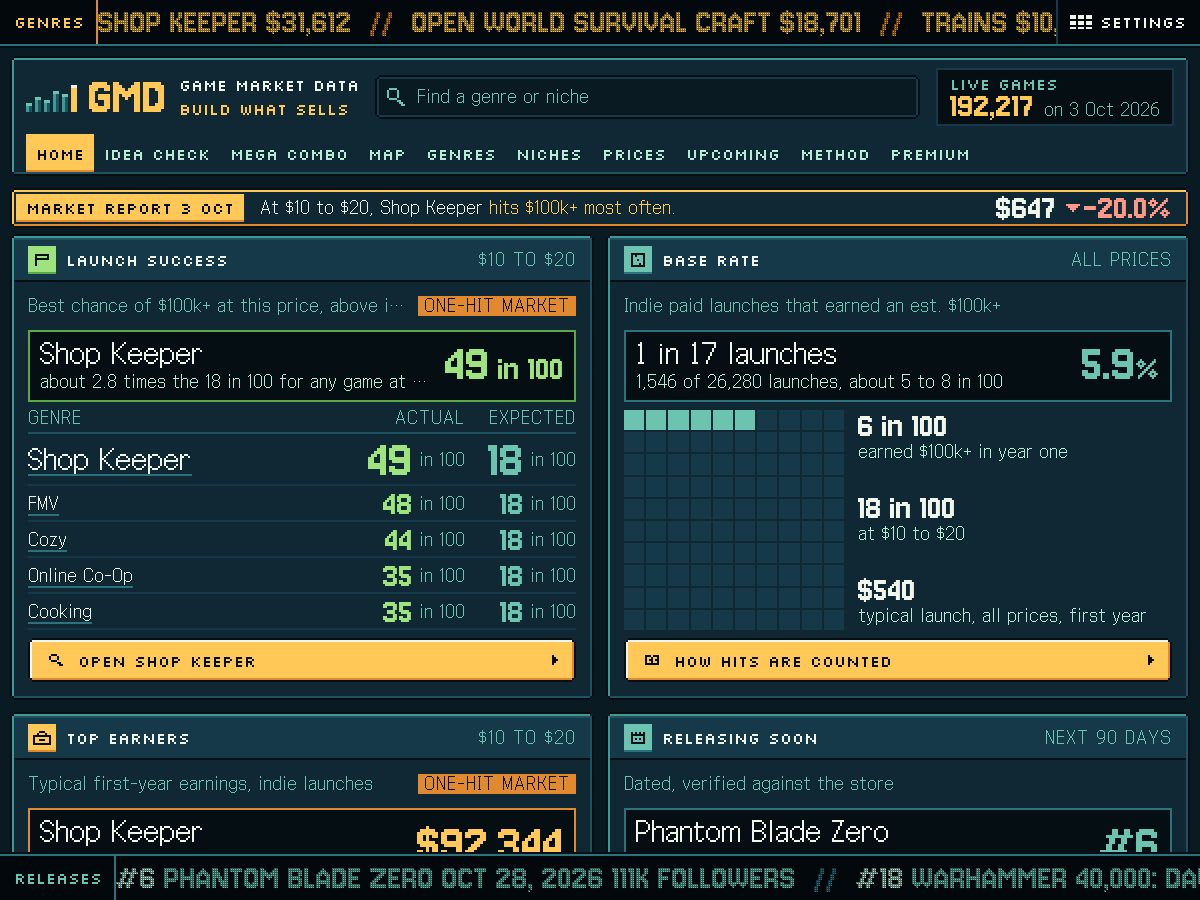Click '6 in 100' year one stat
Viewport: 1200px width, 900px height.
click(x=902, y=427)
